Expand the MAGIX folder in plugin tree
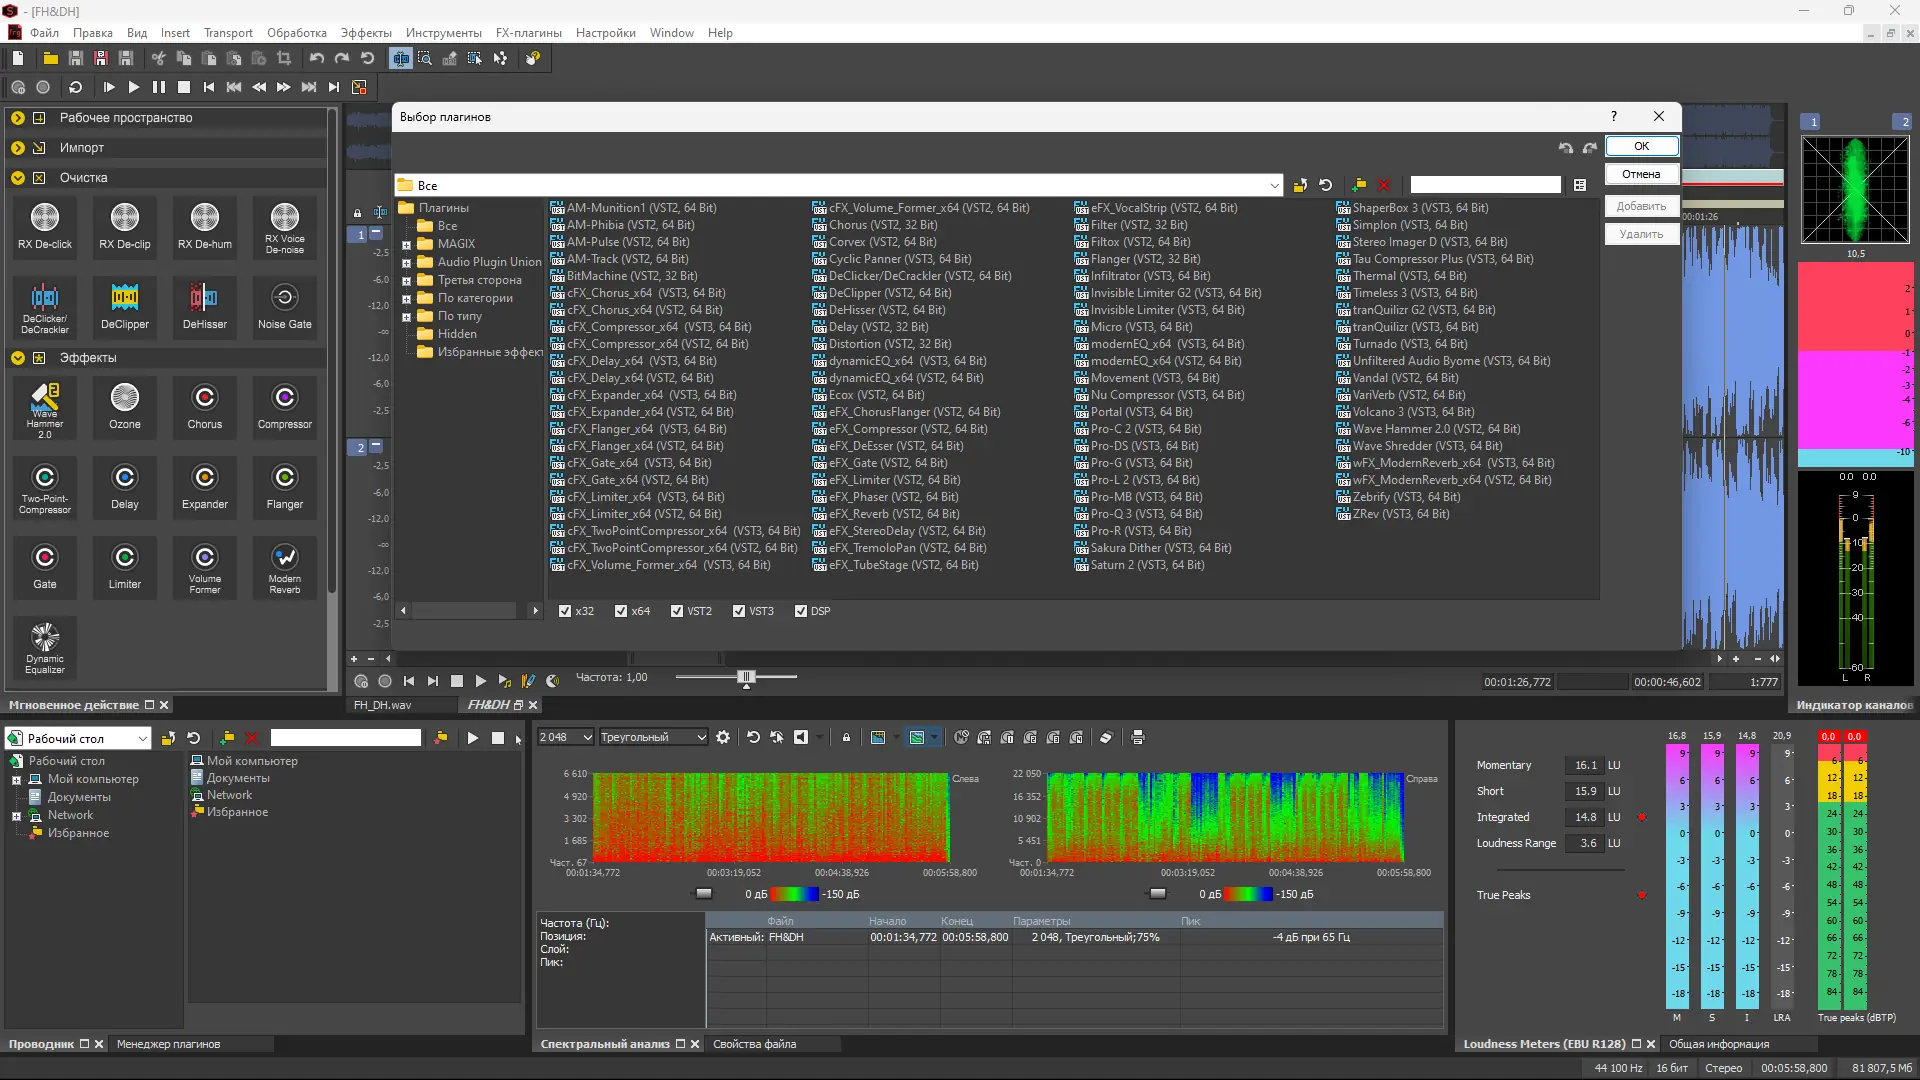Screen dimensions: 1920x1080 407,245
